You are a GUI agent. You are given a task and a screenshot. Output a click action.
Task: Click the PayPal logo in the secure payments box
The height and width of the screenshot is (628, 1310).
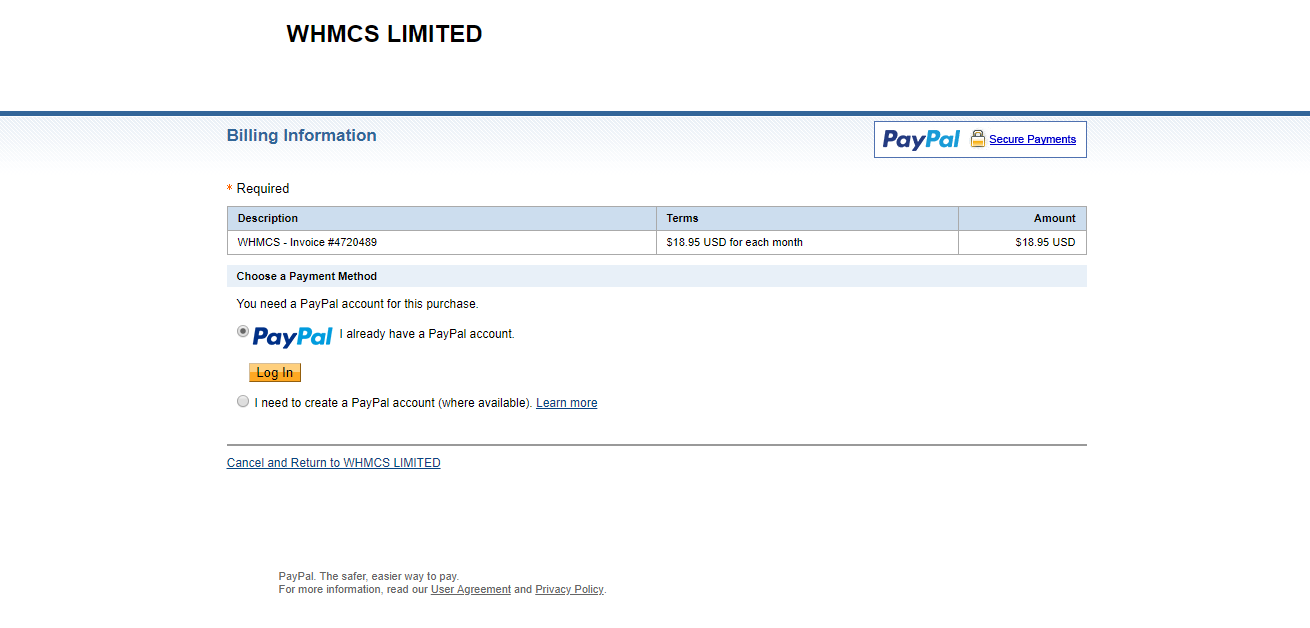921,140
